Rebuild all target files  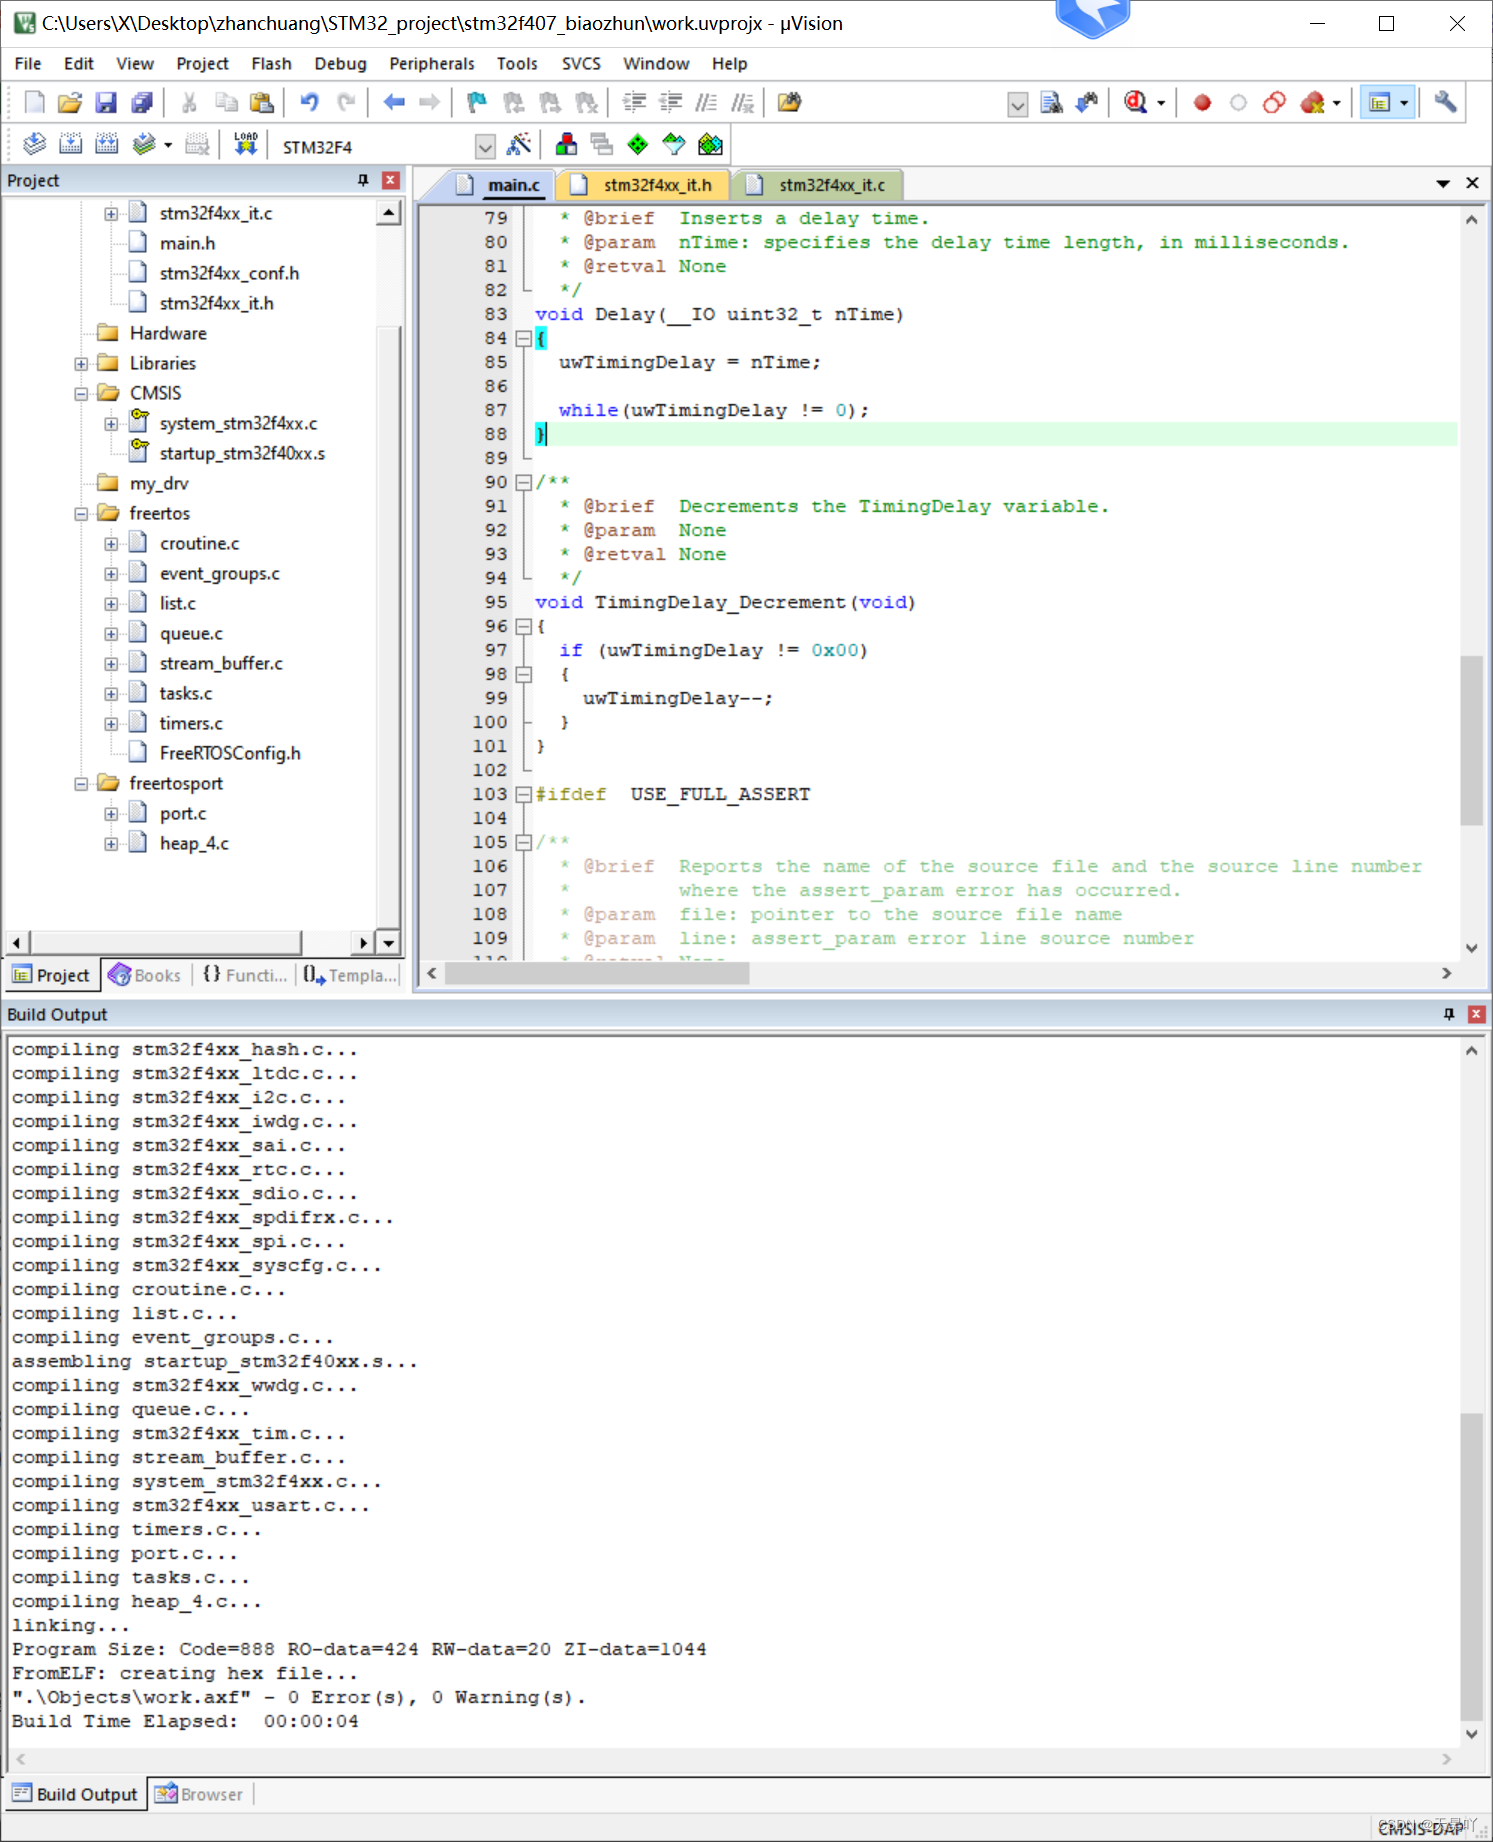pyautogui.click(x=106, y=145)
